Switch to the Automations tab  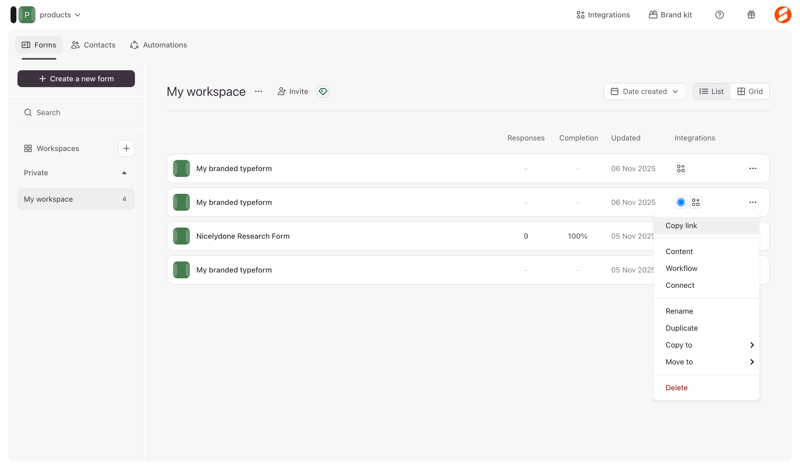pos(158,45)
